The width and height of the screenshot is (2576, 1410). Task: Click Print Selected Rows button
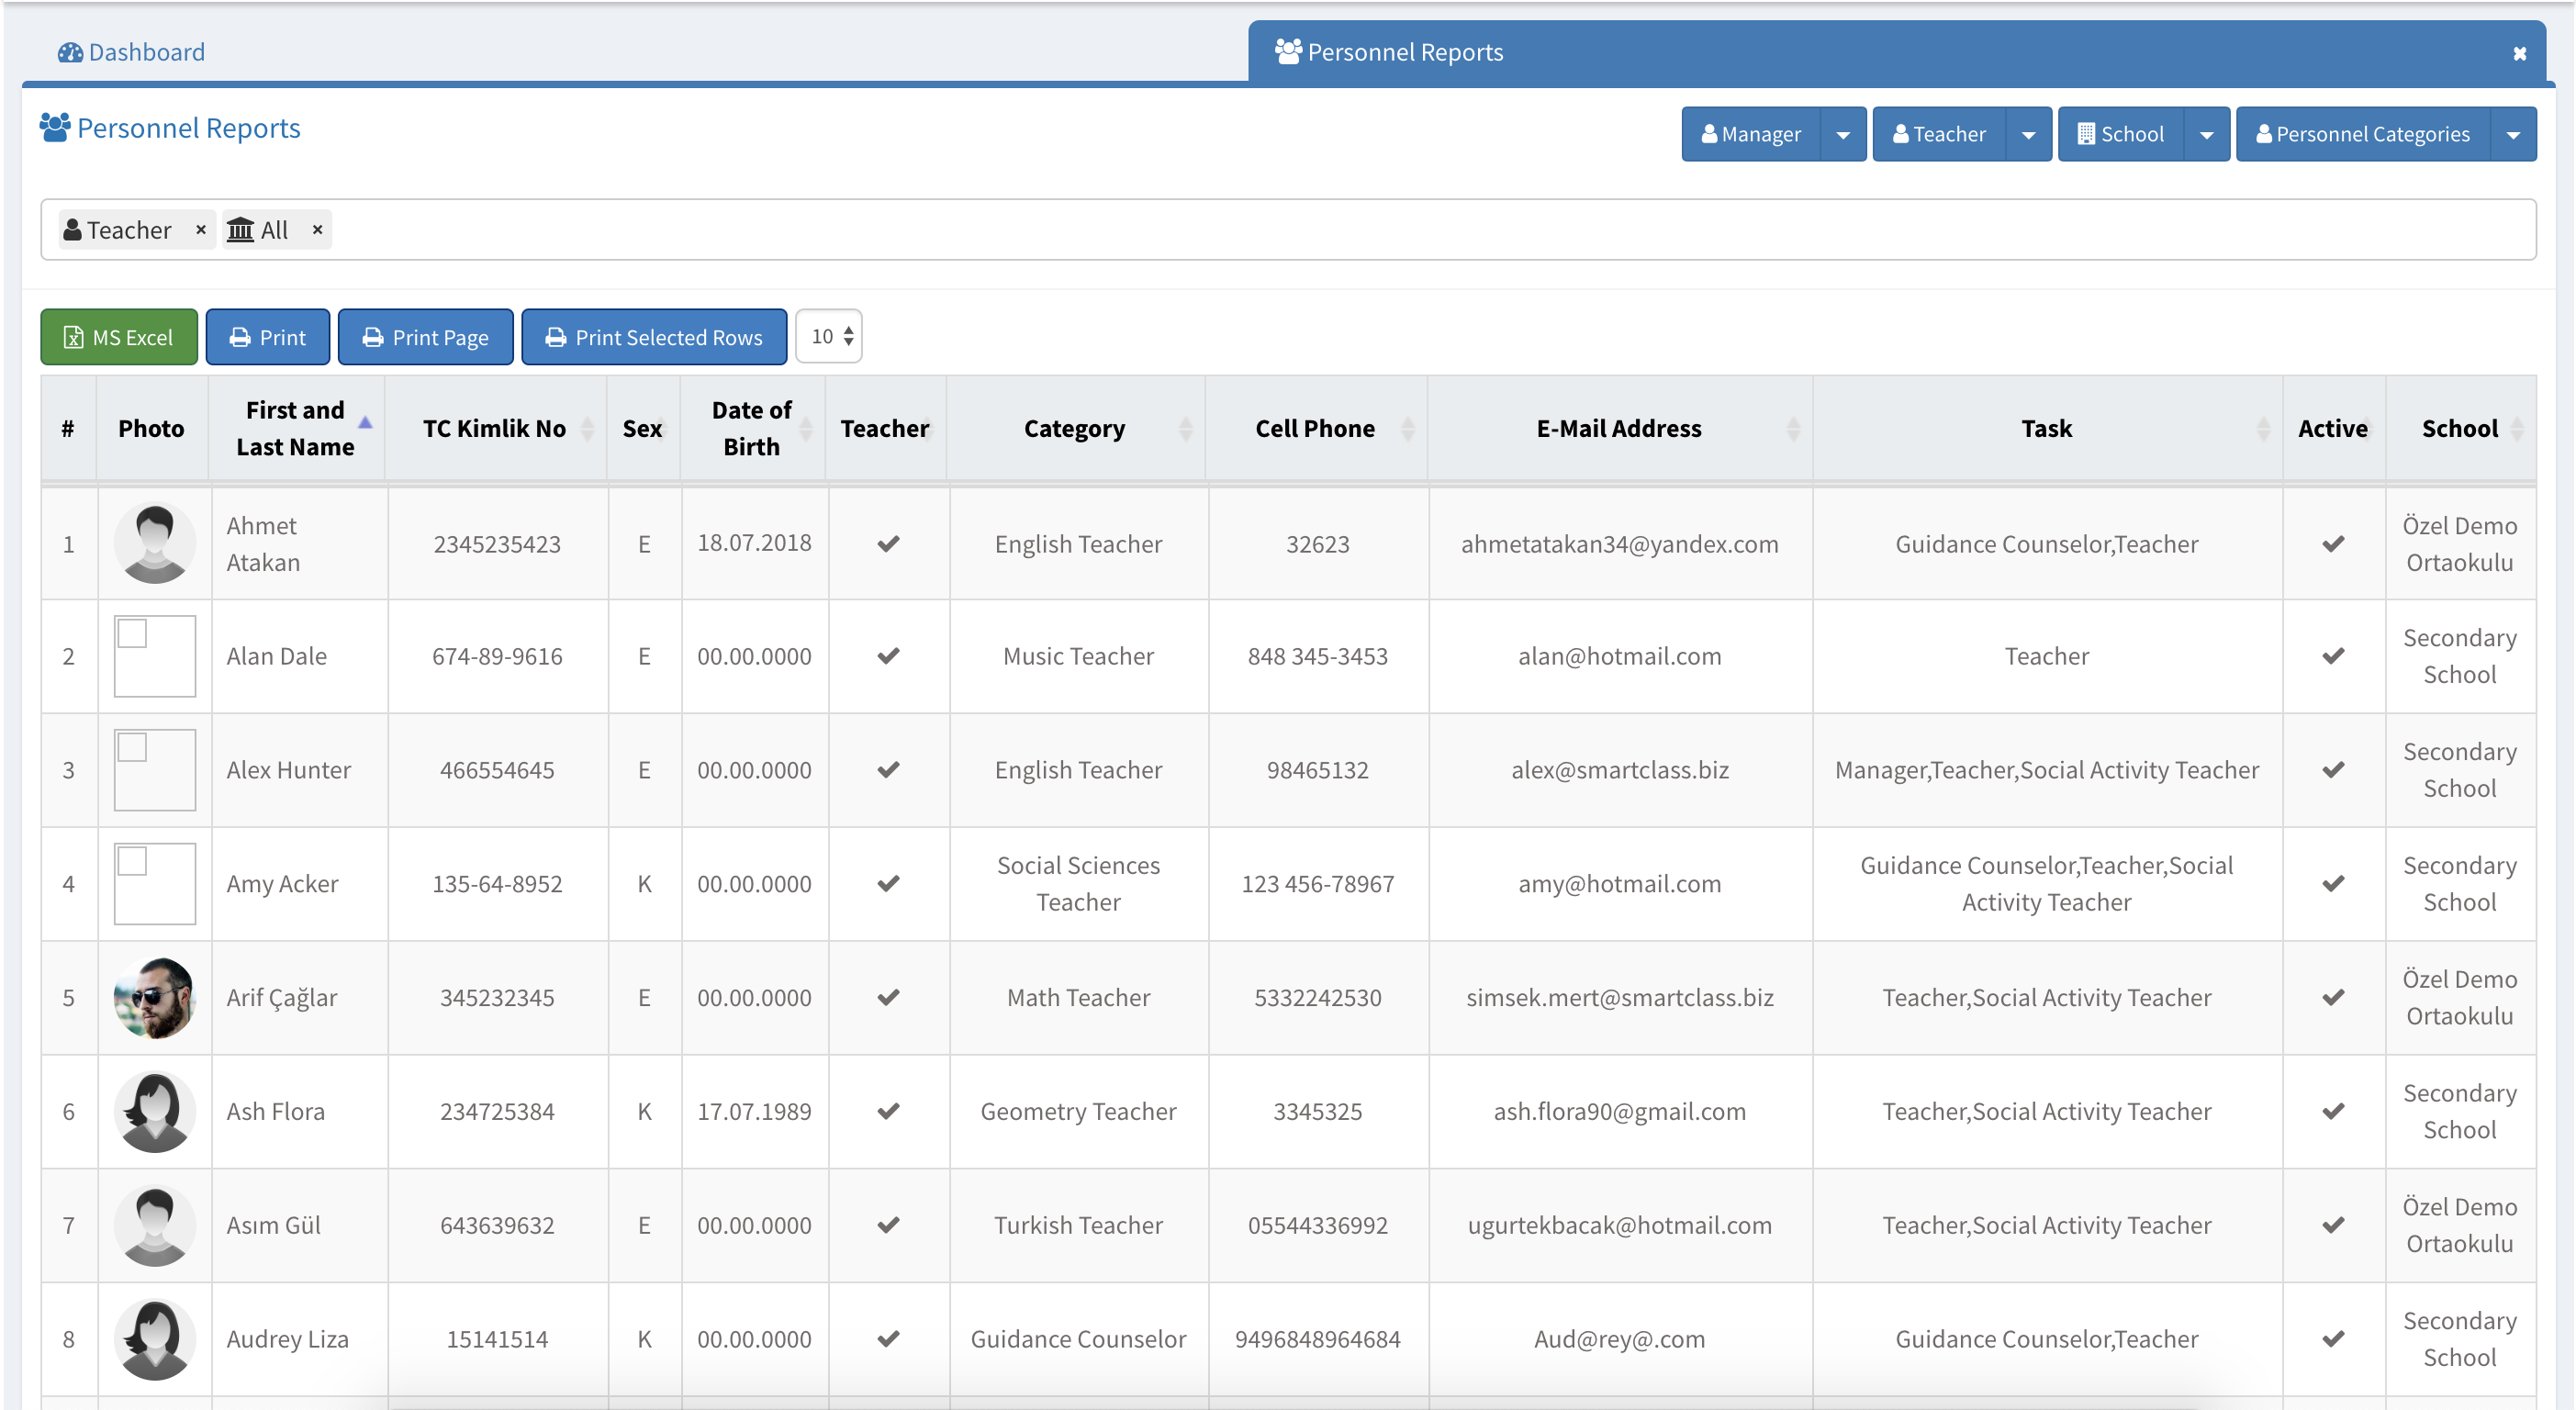click(654, 338)
